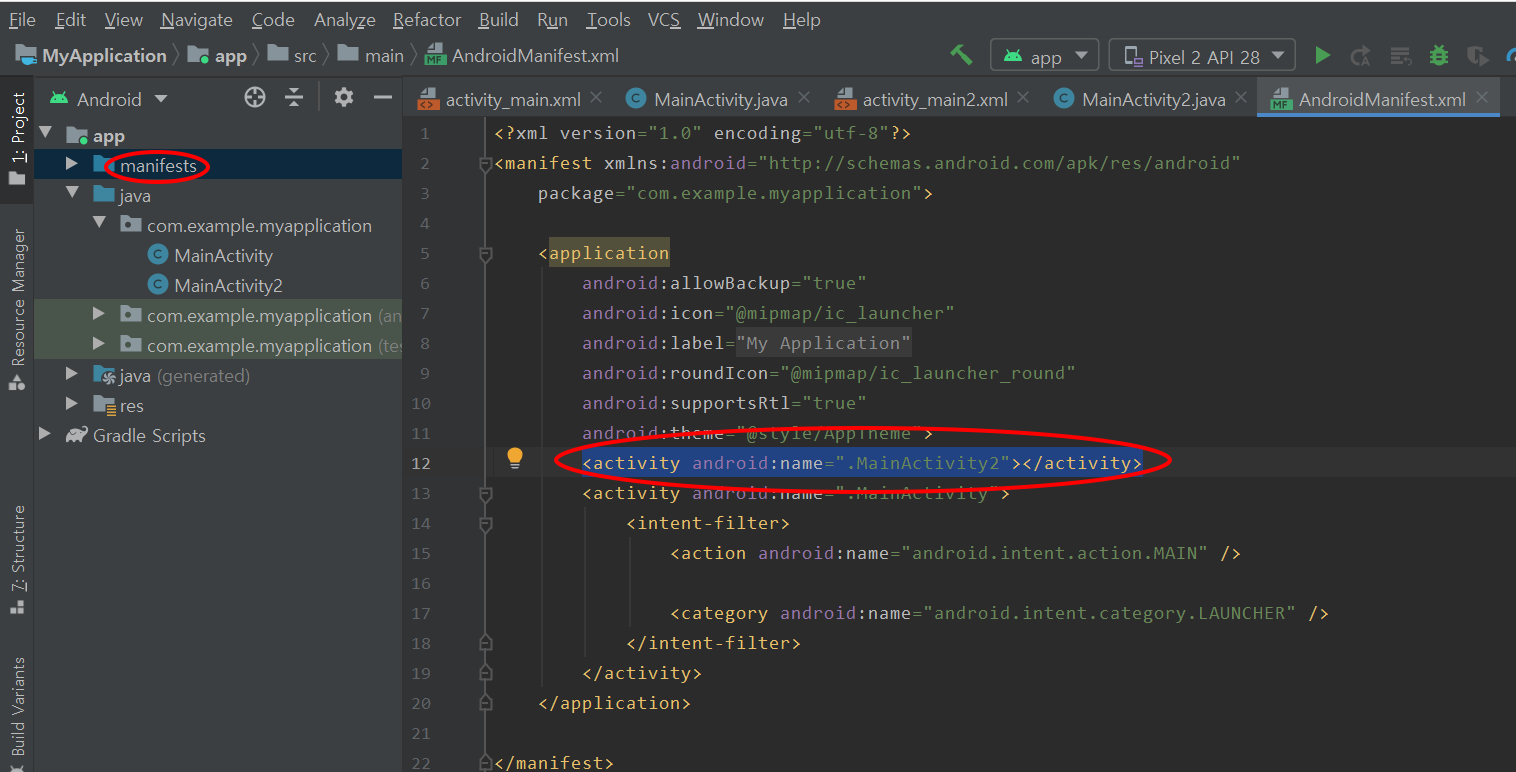1516x772 pixels.
Task: Start debugging with the bug icon
Action: click(x=1439, y=56)
